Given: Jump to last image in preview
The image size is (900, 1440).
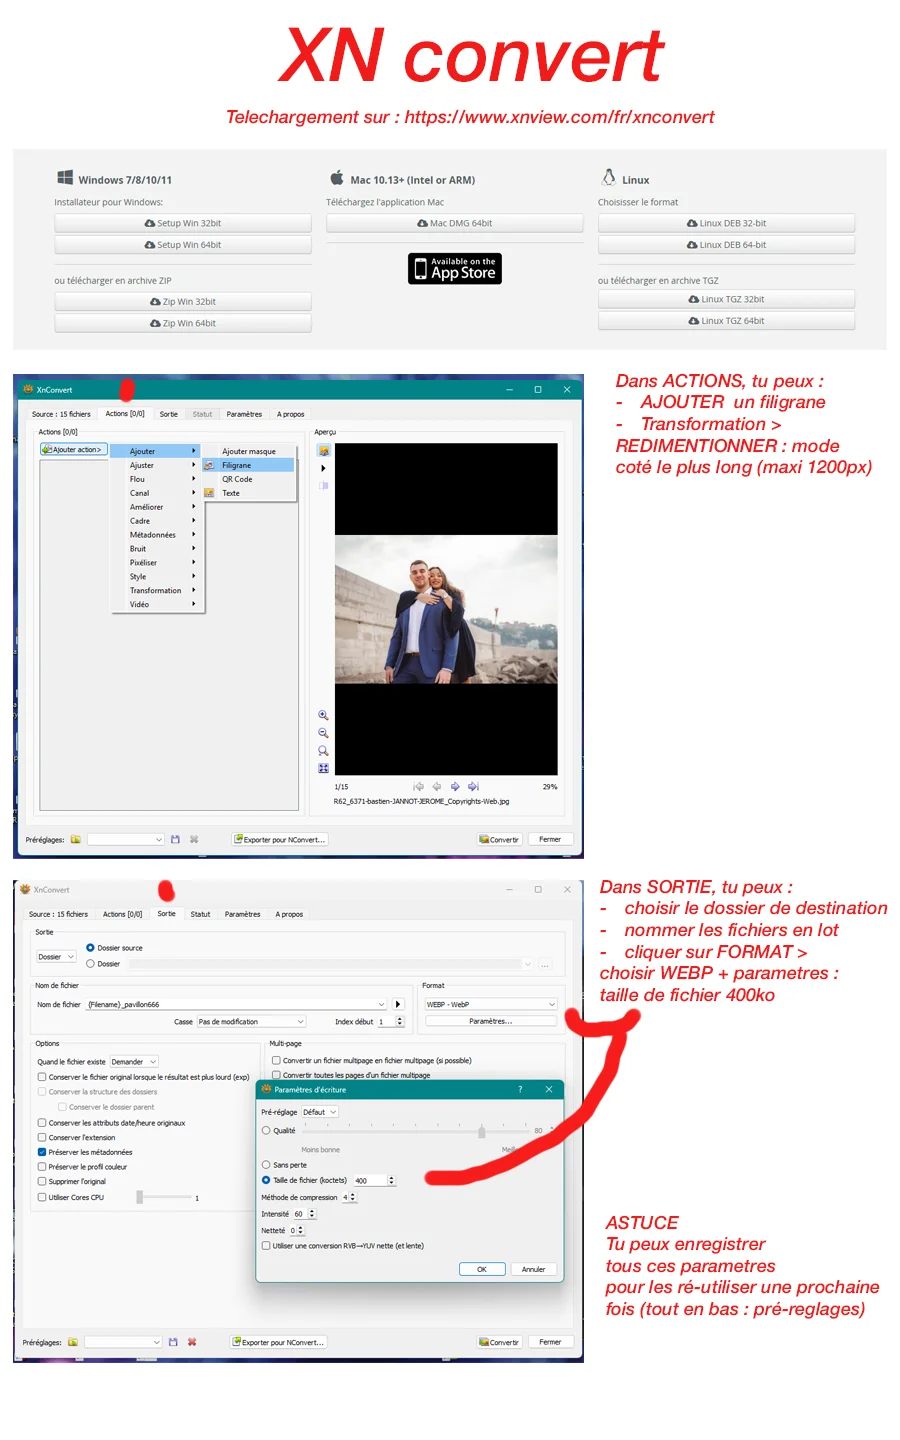Looking at the screenshot, I should pos(474,787).
